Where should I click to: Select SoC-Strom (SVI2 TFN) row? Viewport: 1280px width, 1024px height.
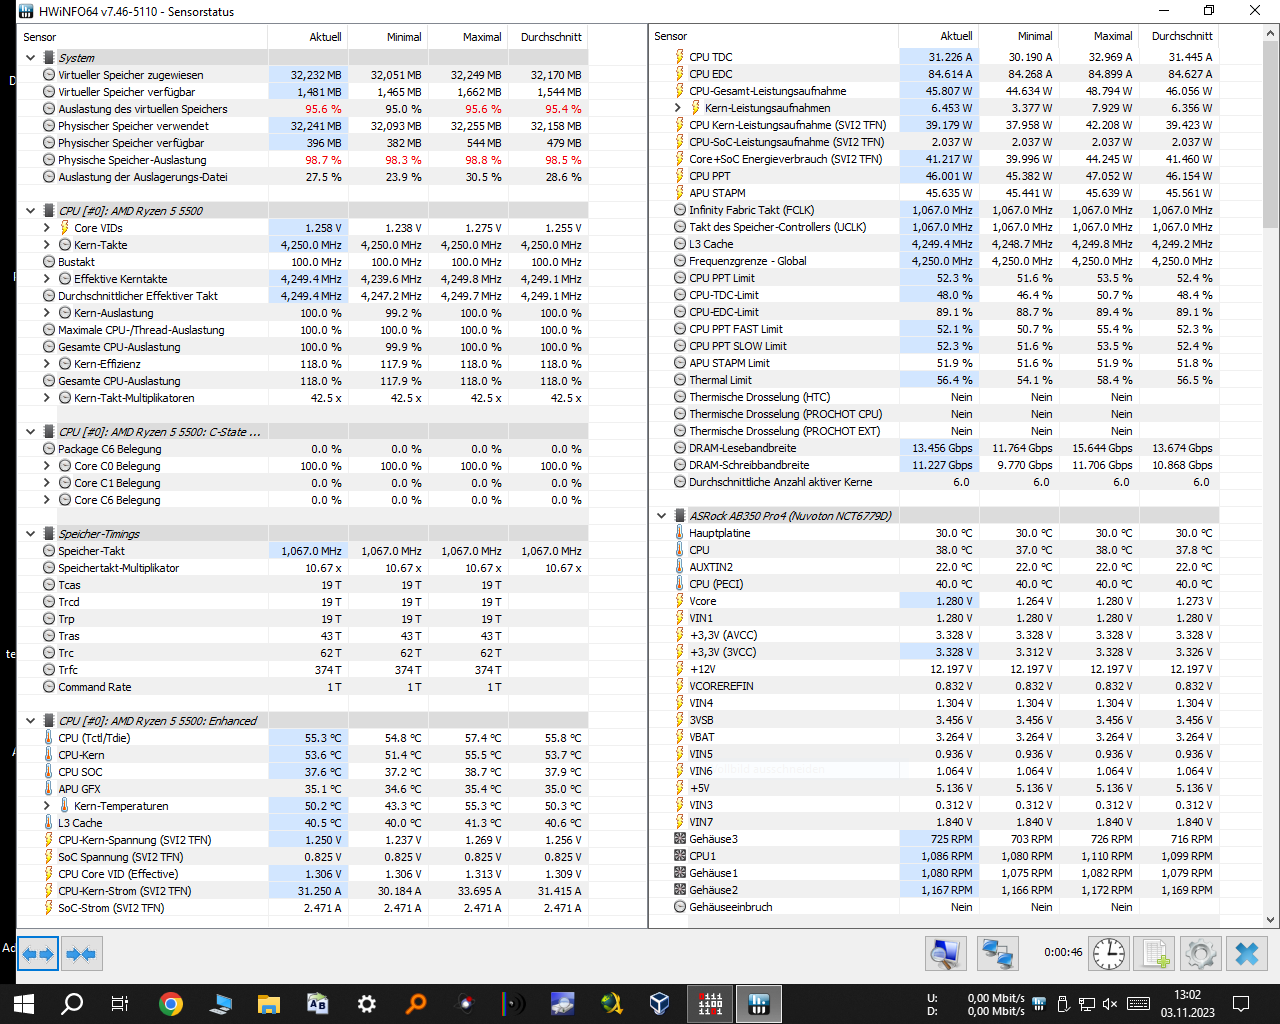303,908
